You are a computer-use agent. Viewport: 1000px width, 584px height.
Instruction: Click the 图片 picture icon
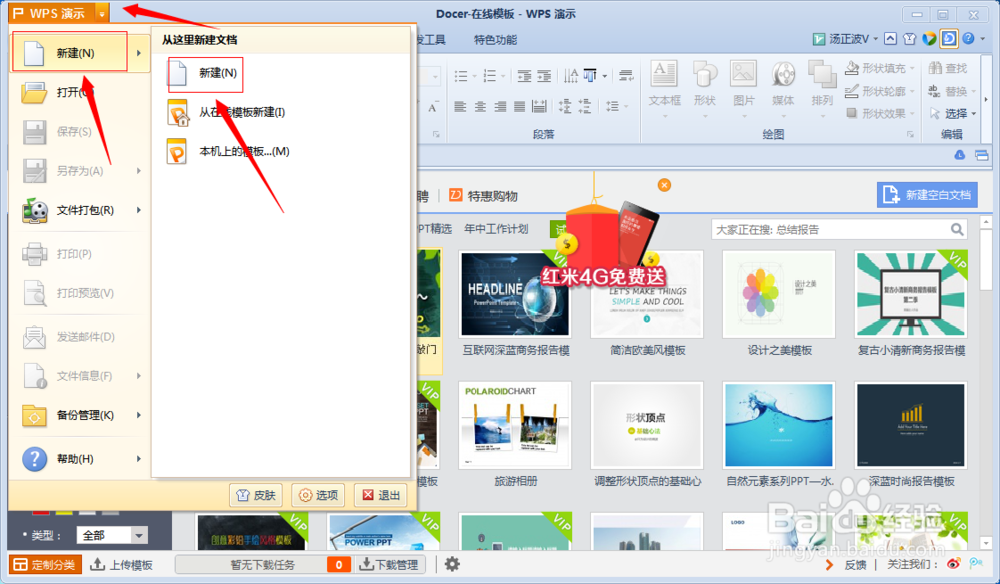coord(744,75)
